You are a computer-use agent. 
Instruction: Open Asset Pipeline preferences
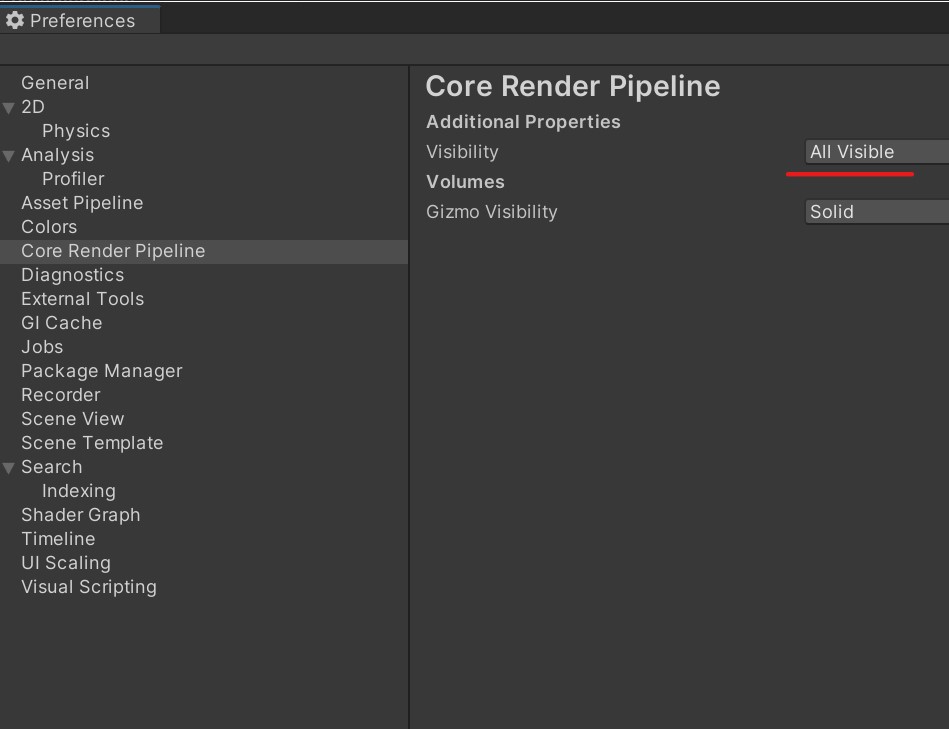tap(81, 202)
